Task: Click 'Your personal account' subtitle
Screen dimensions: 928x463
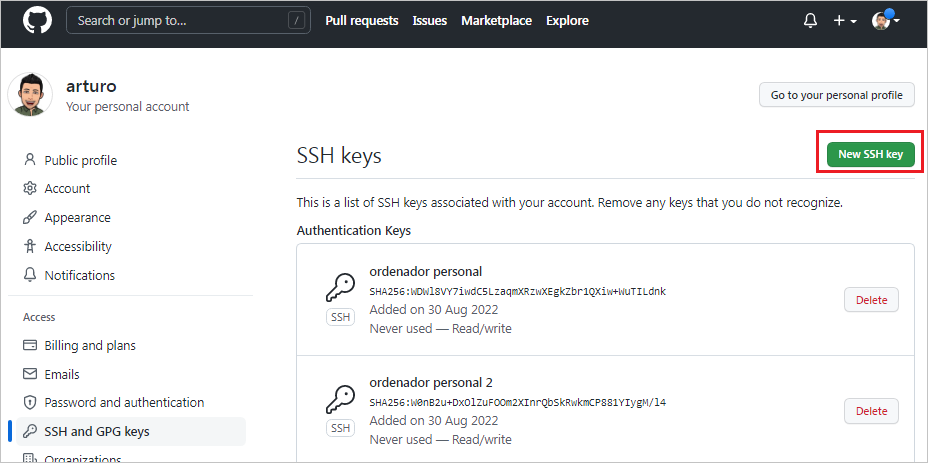Action: (128, 107)
